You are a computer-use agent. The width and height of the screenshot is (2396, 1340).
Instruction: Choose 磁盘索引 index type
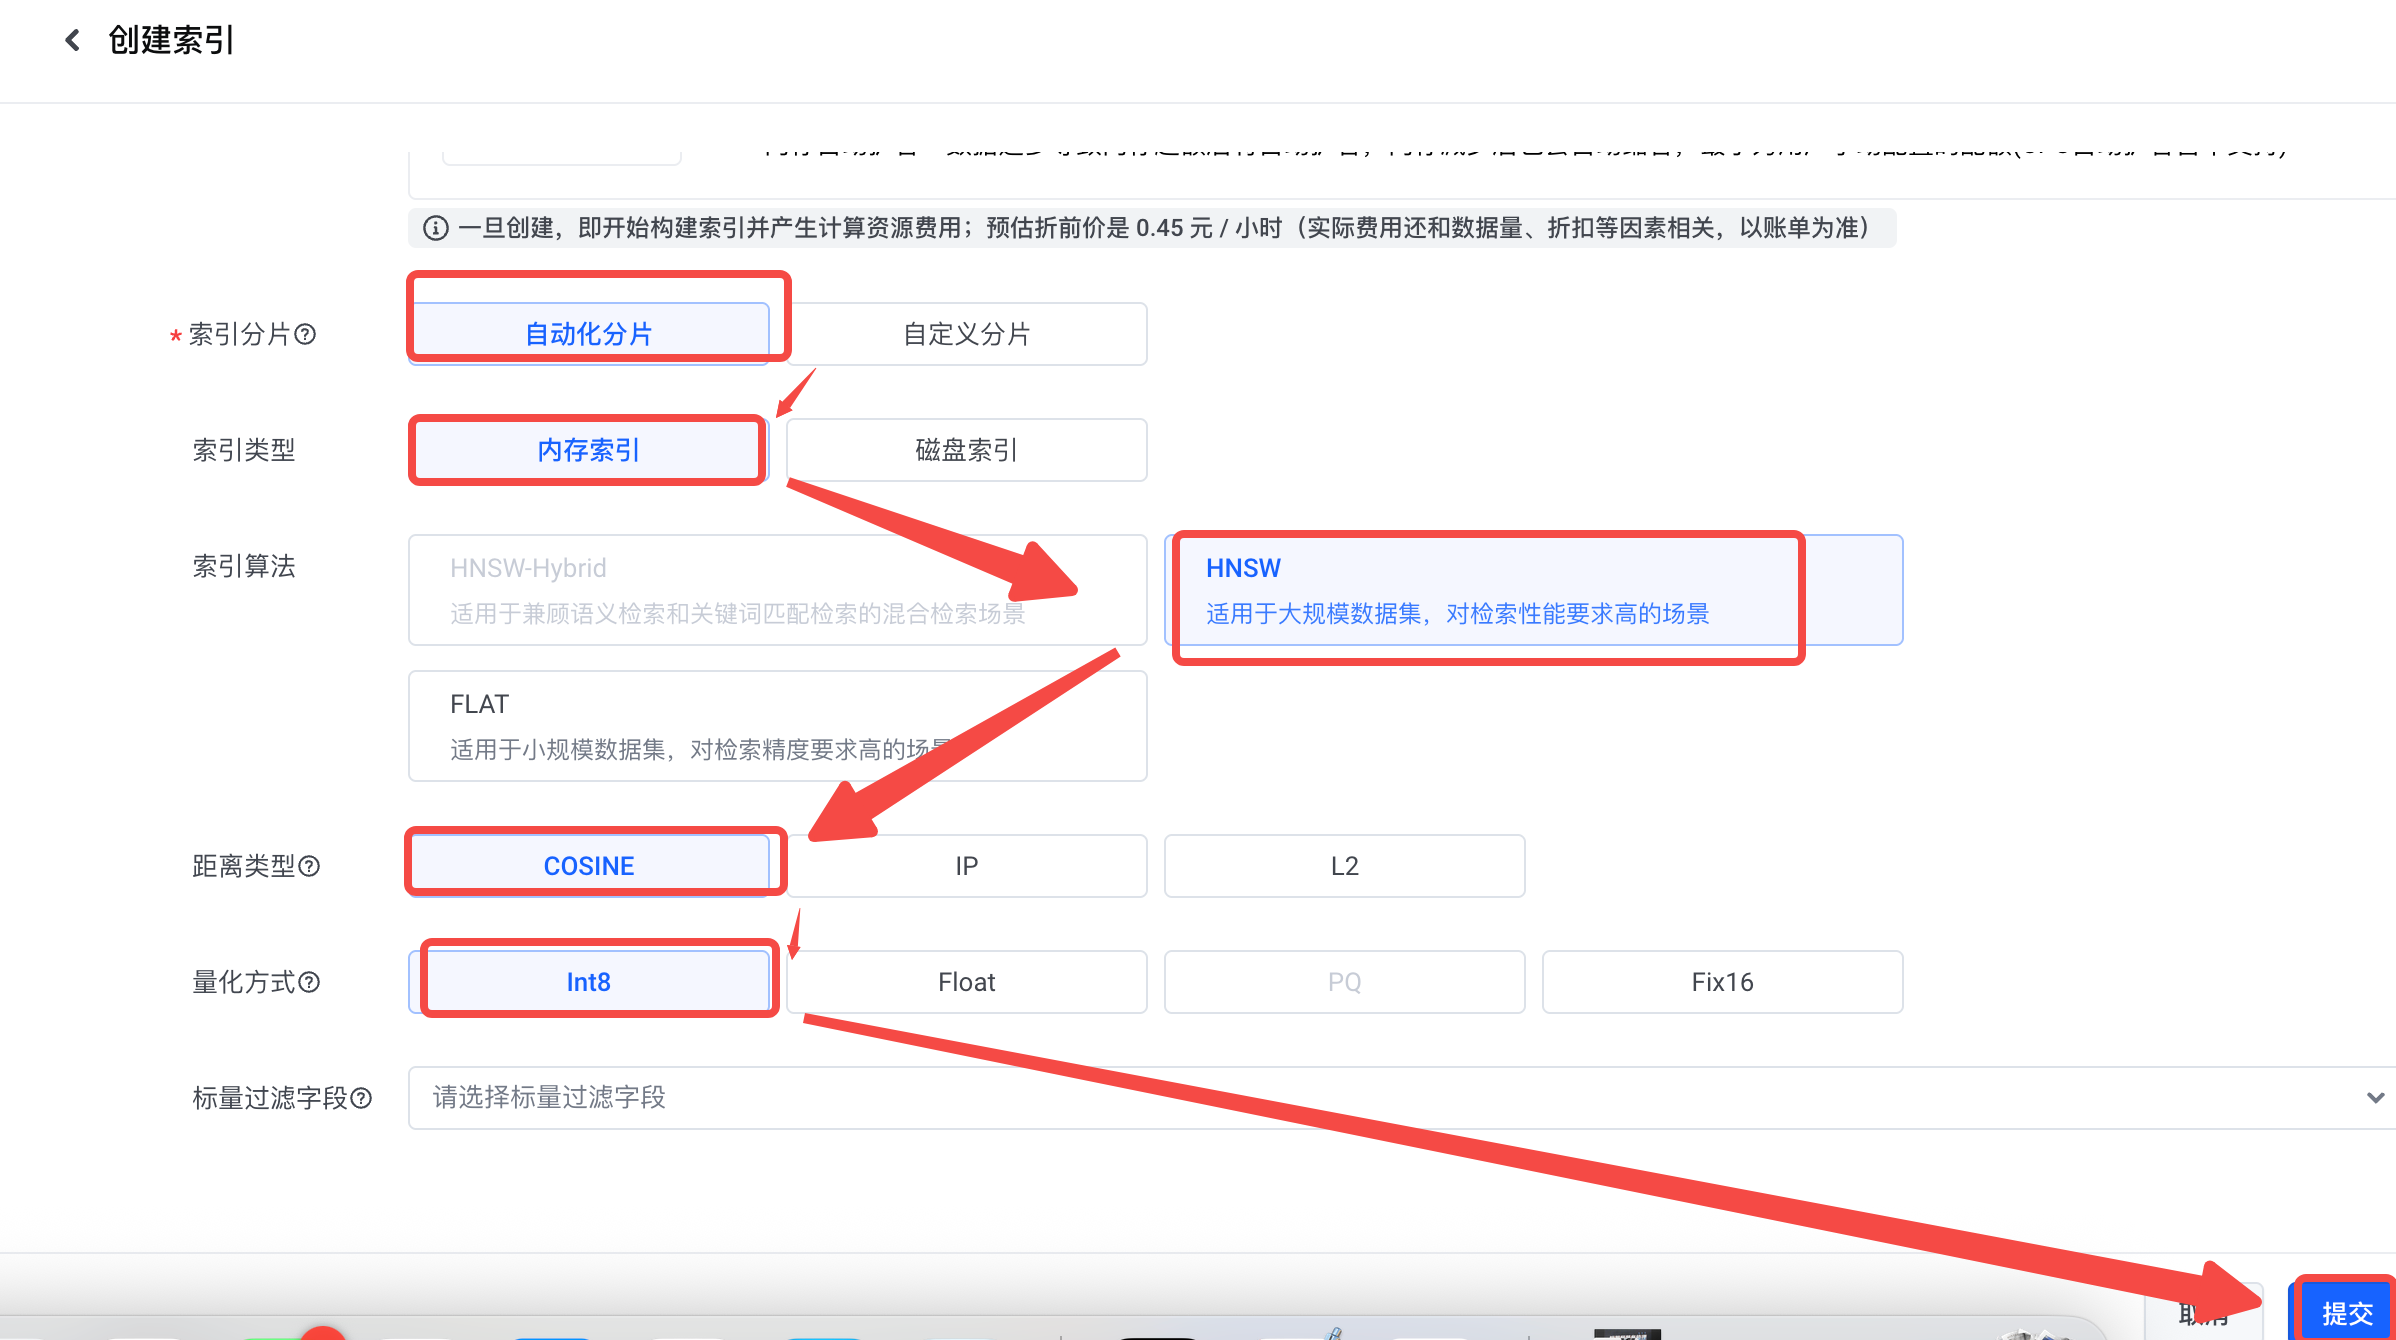coord(967,450)
